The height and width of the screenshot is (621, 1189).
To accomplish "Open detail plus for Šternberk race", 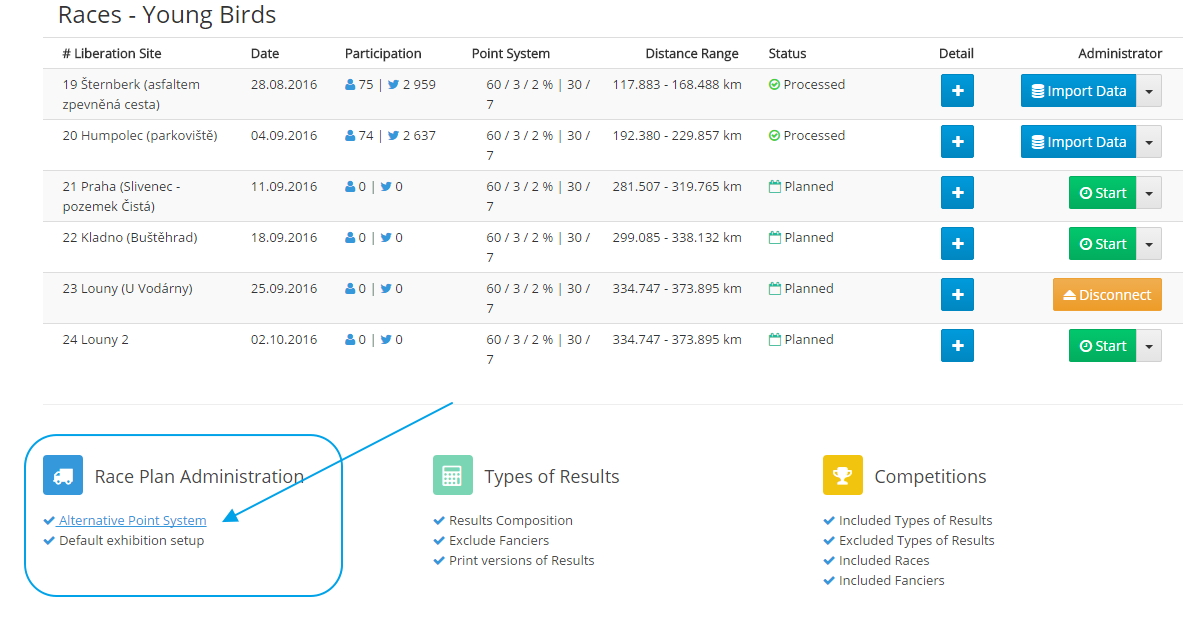I will [x=957, y=91].
